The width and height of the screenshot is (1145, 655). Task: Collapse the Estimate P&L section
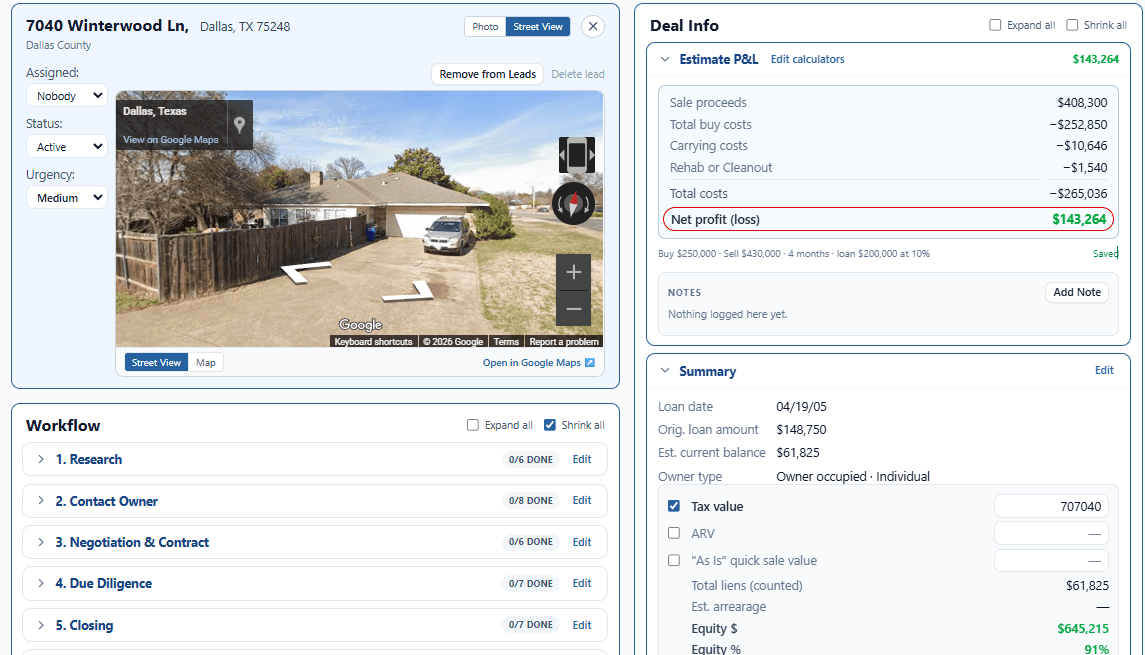[x=665, y=59]
